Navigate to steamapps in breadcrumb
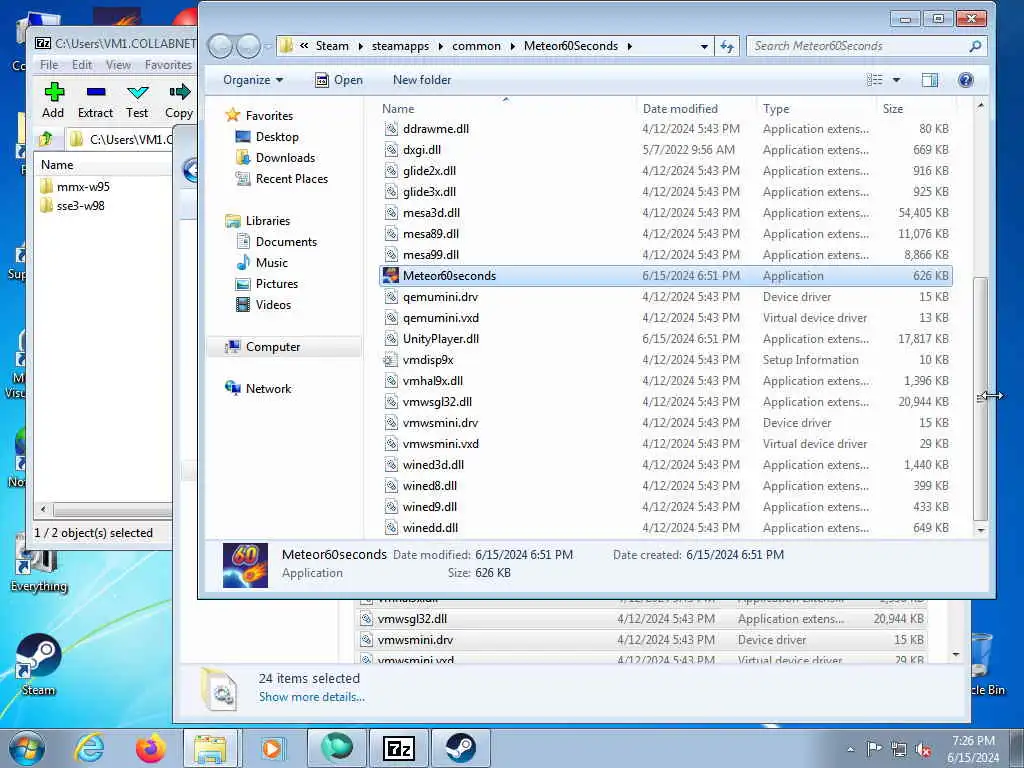1024x768 pixels. pos(400,46)
